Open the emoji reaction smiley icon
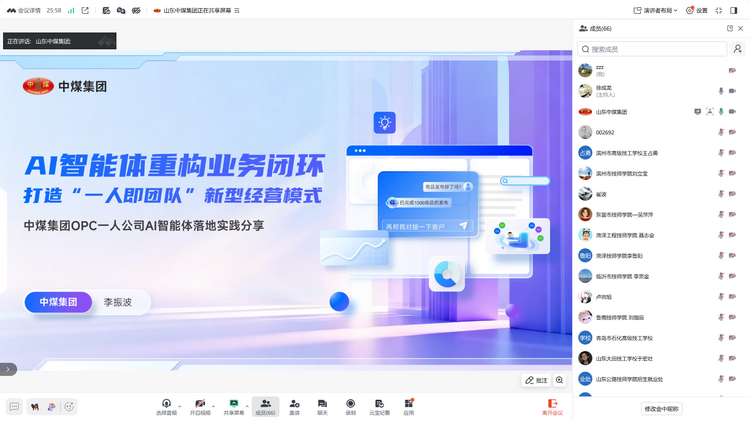Image resolution: width=750 pixels, height=421 pixels. coord(69,407)
